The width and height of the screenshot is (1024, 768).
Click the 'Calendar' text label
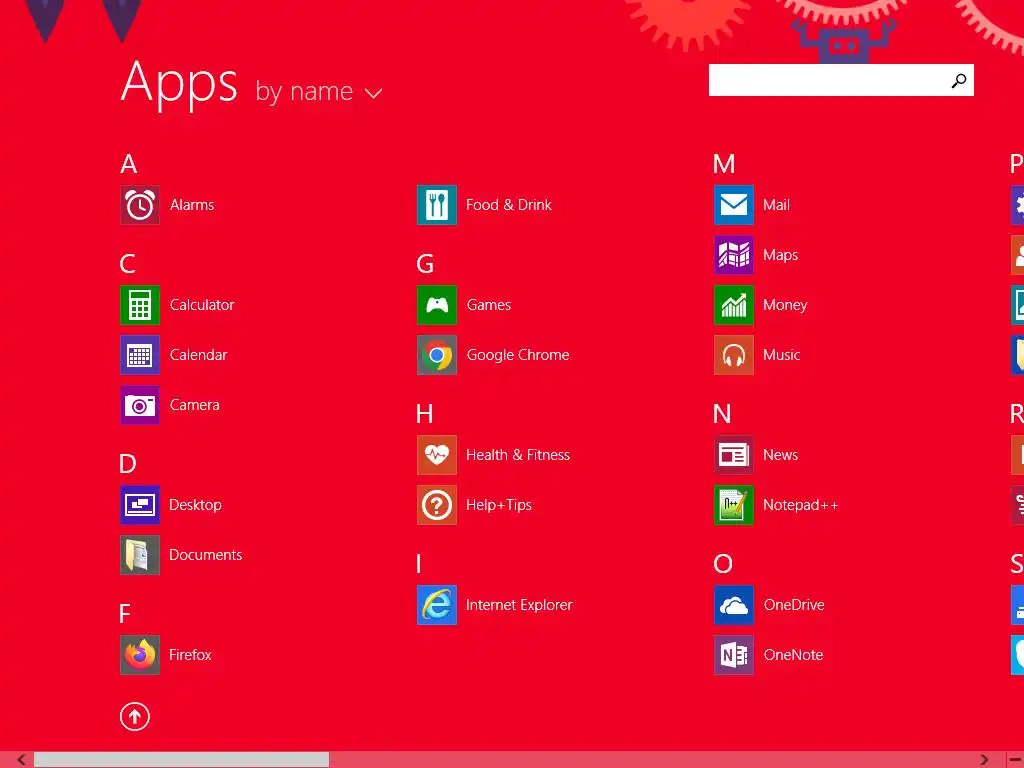point(199,355)
